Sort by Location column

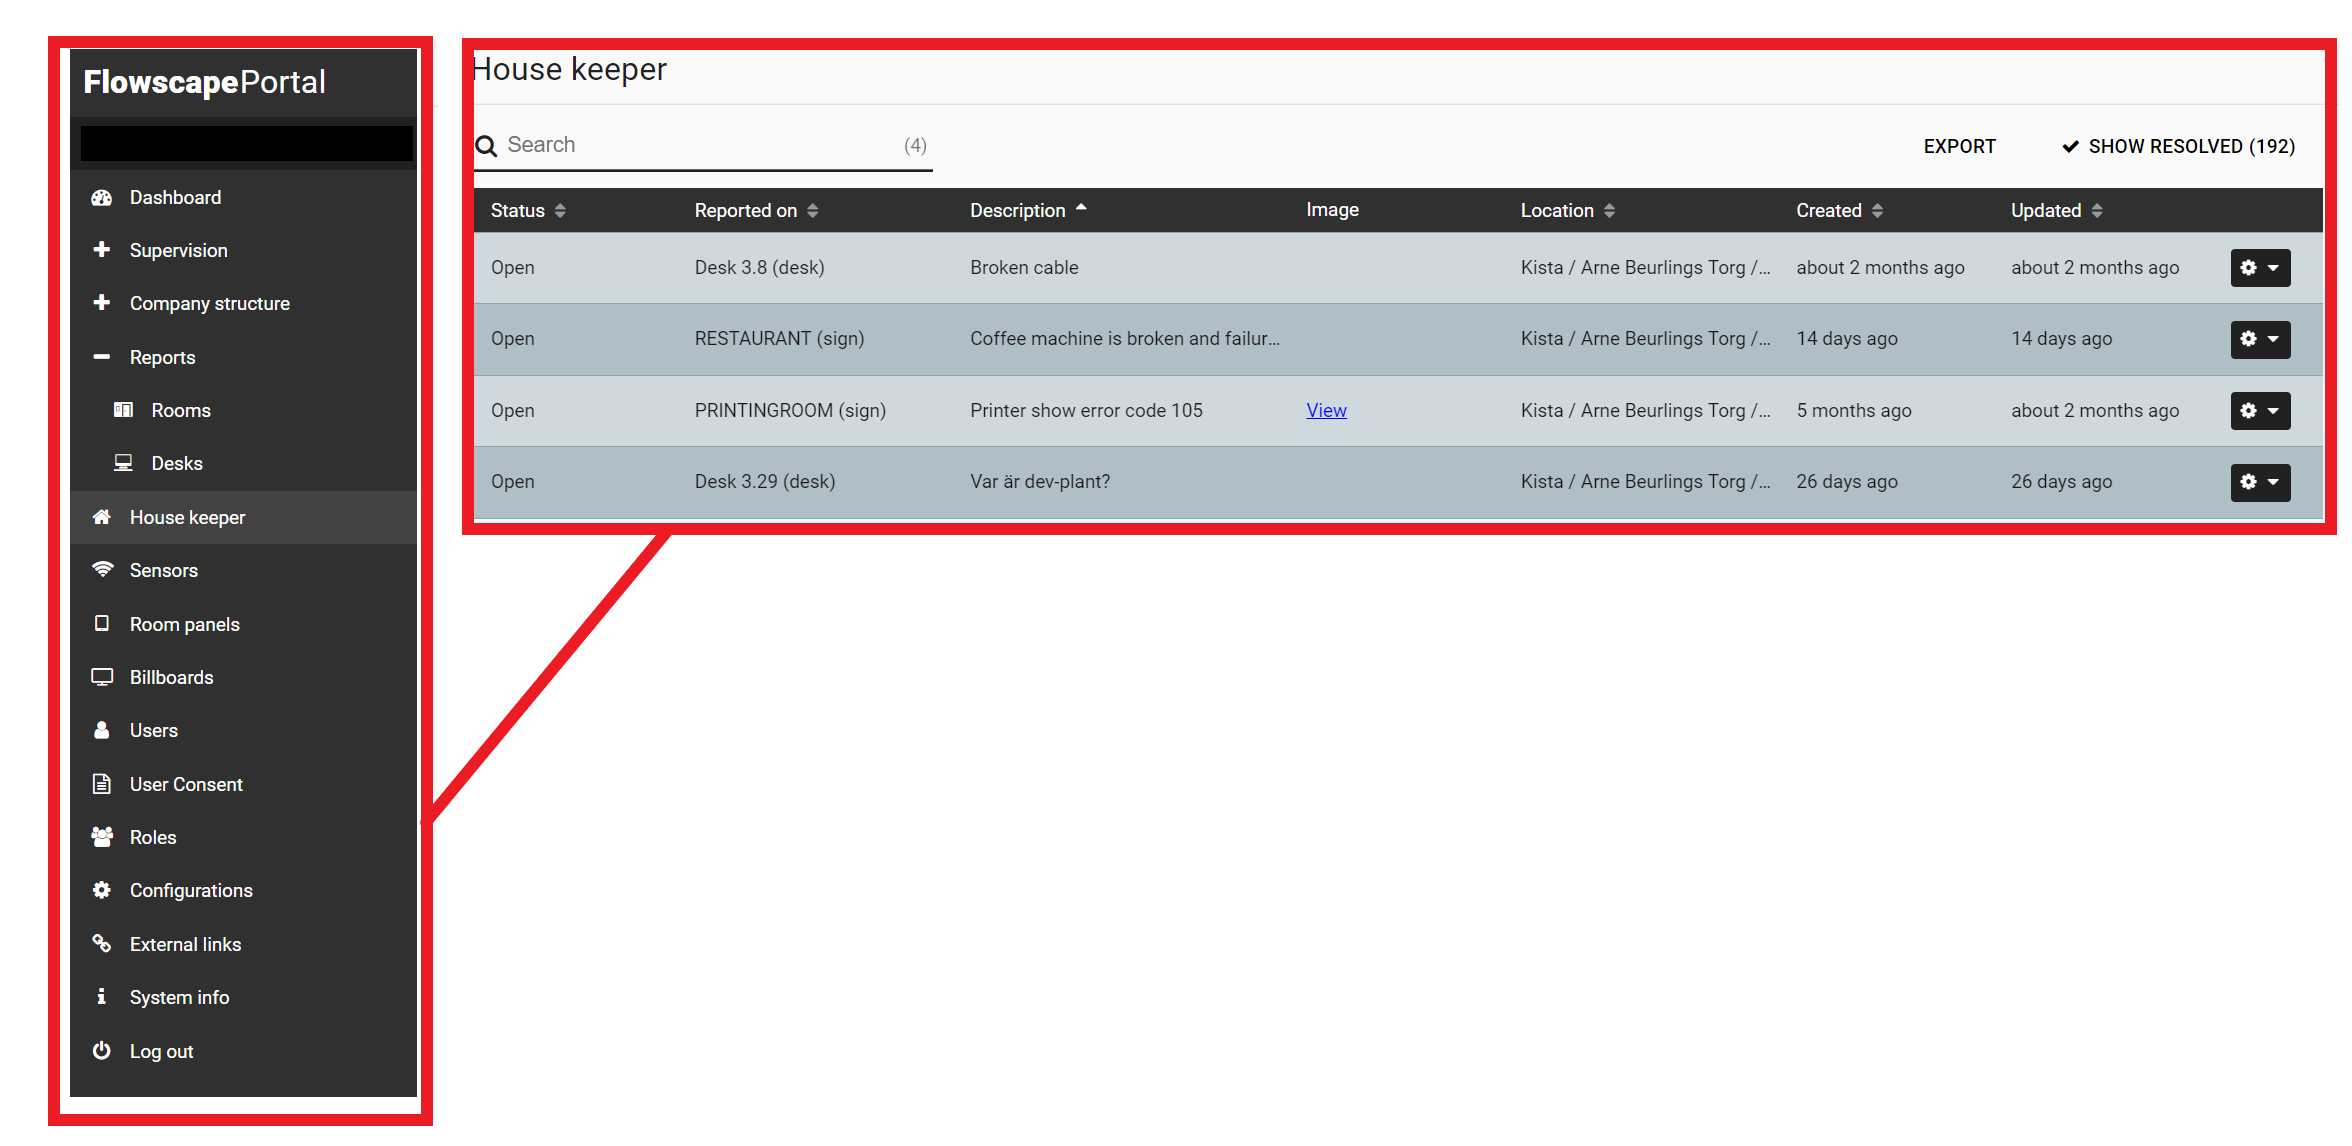pos(1567,211)
